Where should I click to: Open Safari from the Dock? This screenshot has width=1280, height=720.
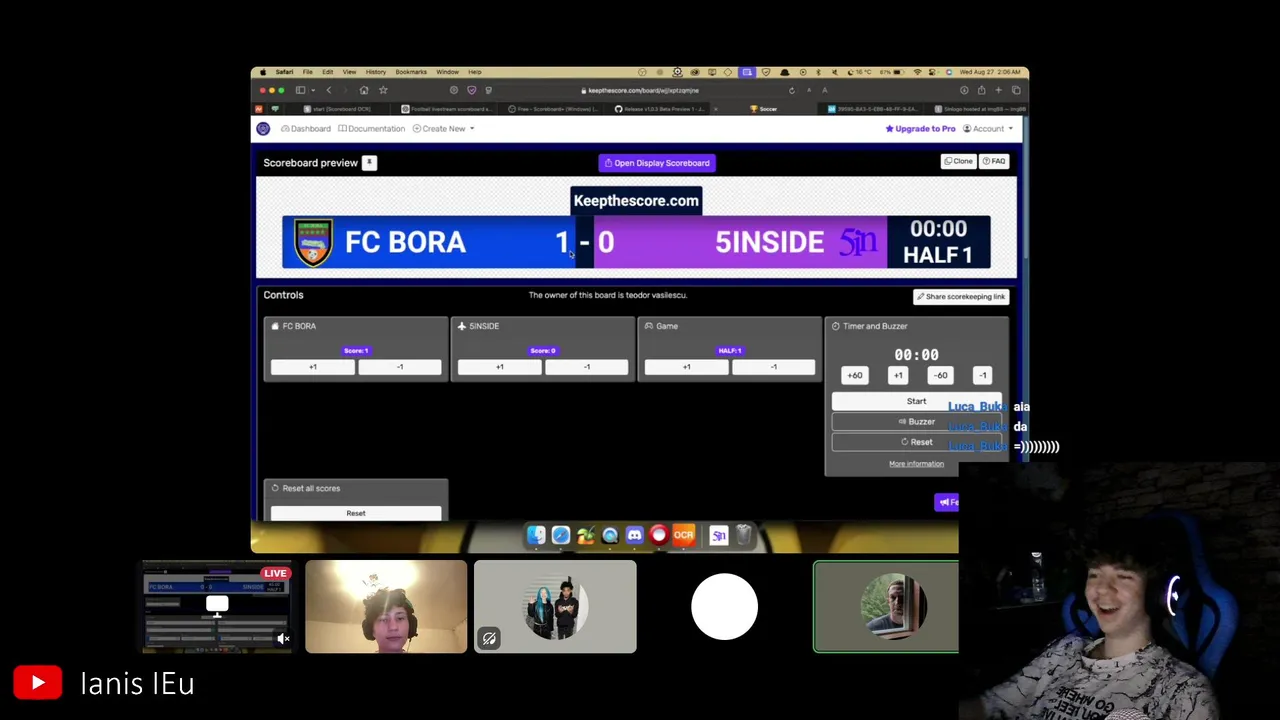tap(561, 535)
